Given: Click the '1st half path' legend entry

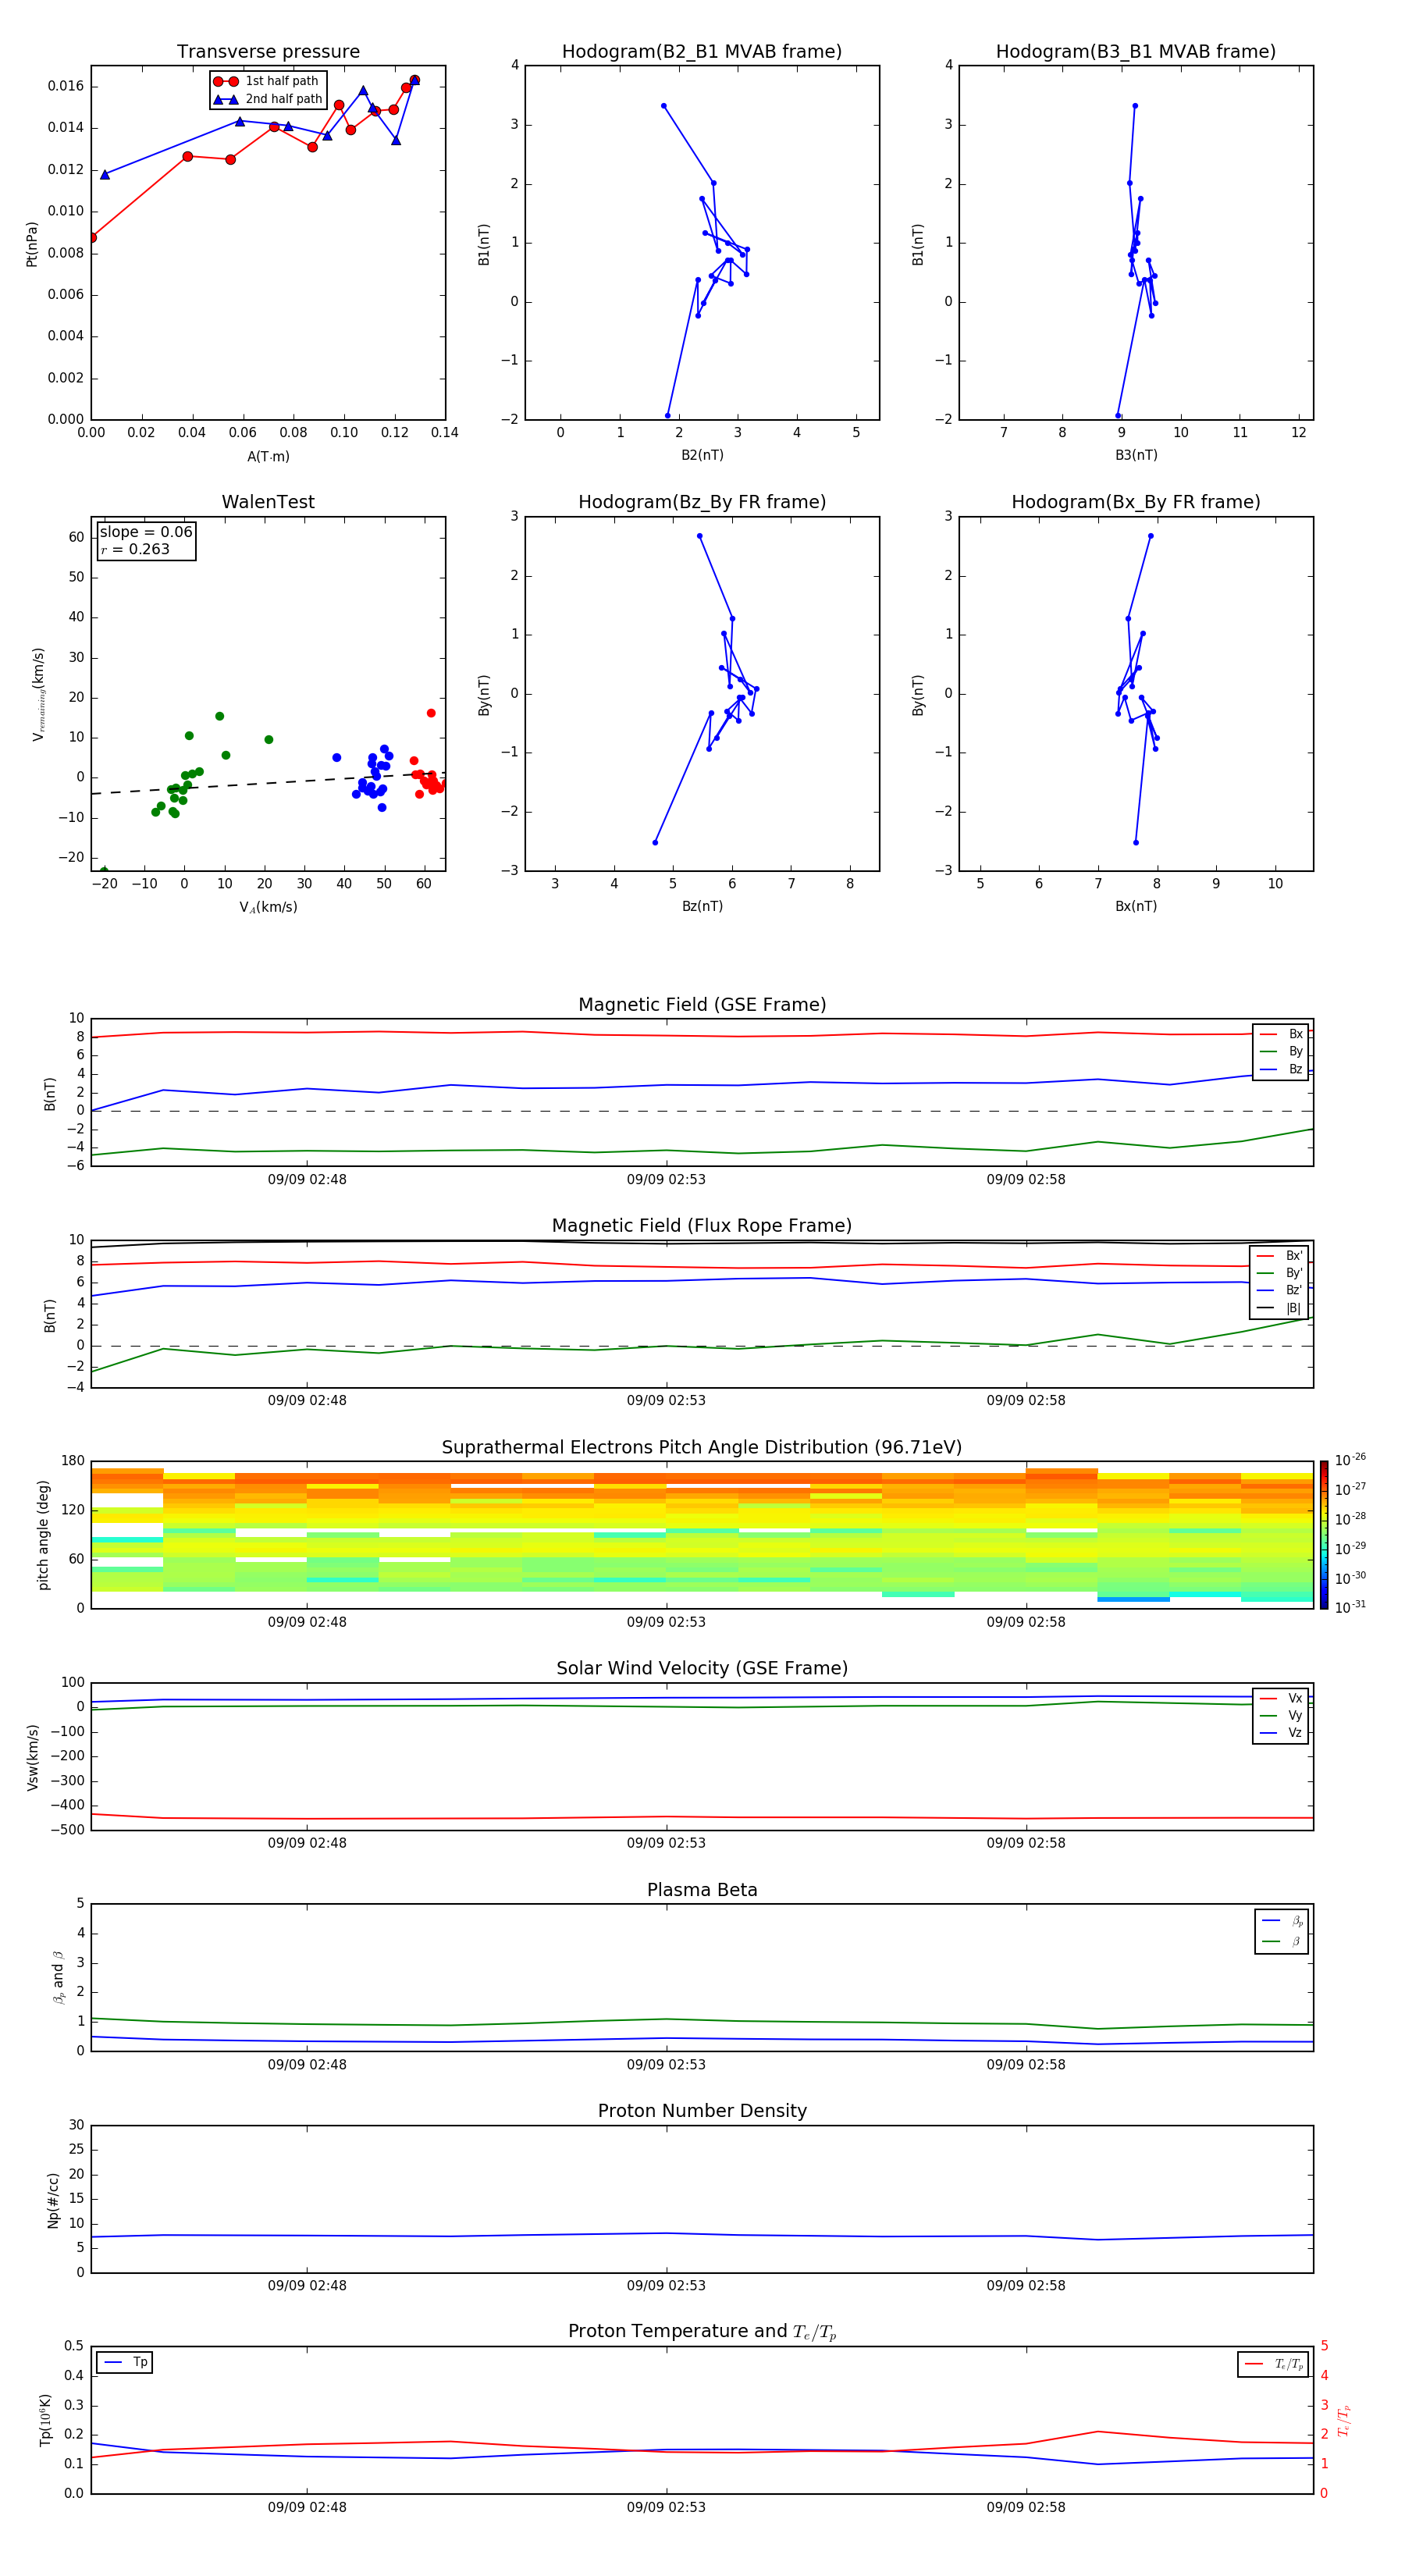Looking at the screenshot, I should tap(267, 81).
